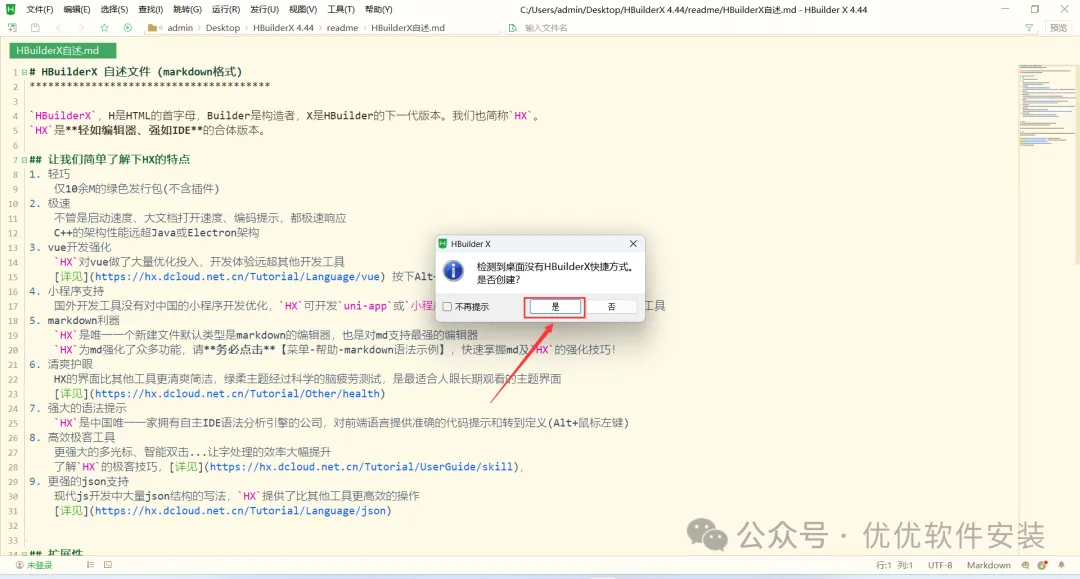The width and height of the screenshot is (1080, 579).
Task: Click the Tutorial/Language/vue link
Action: click(x=237, y=277)
